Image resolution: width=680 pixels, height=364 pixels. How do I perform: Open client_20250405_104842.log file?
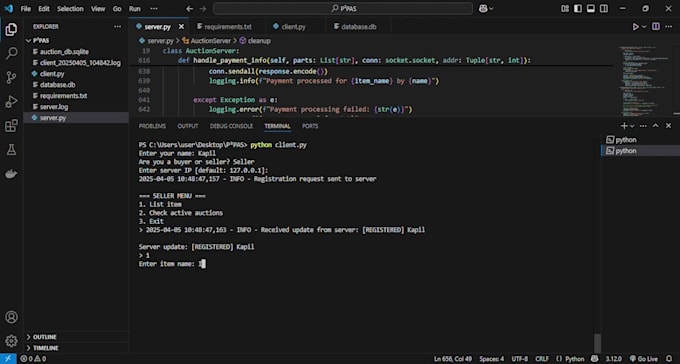click(80, 62)
